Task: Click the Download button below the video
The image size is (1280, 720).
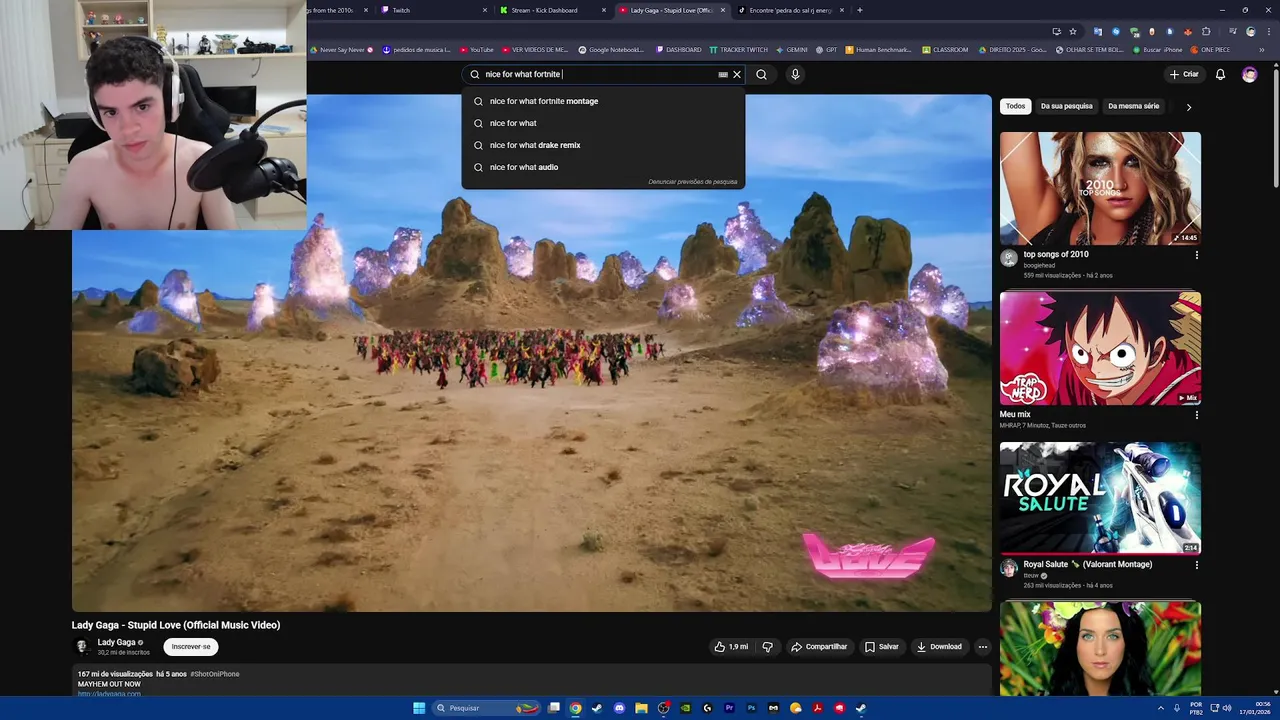Action: 939,647
